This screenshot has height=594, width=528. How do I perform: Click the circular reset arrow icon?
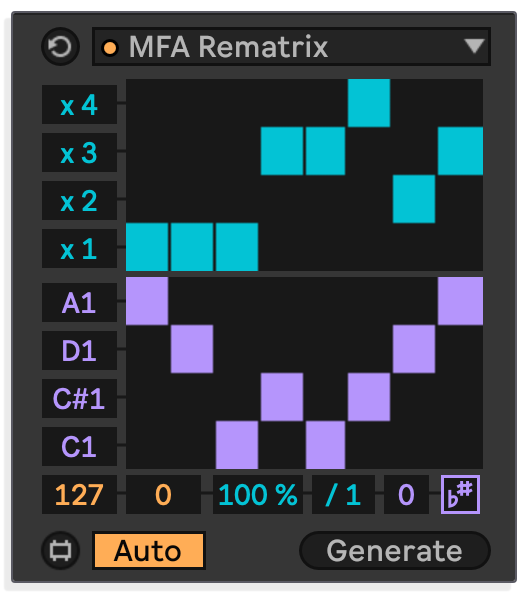point(60,47)
